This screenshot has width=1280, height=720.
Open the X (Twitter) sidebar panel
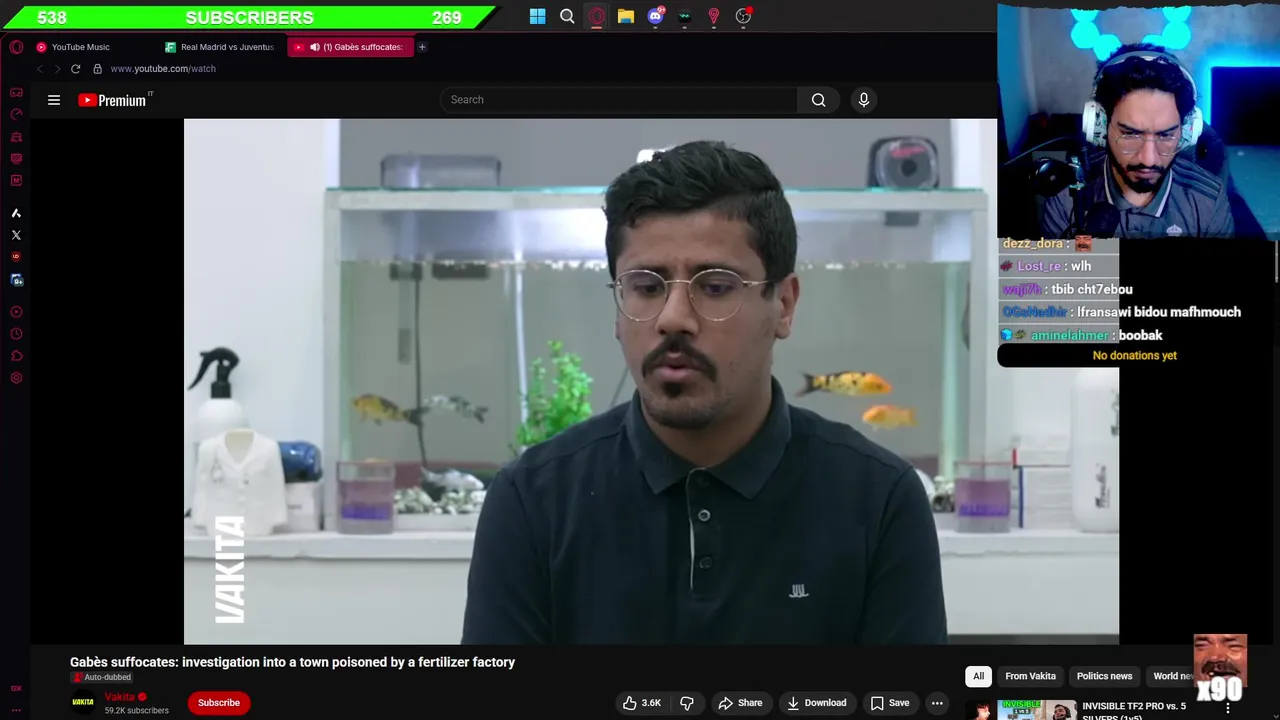pos(16,235)
